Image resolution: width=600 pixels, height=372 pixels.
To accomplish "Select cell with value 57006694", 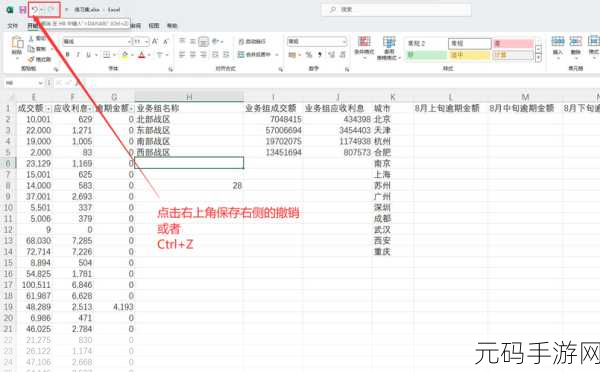I will (273, 131).
